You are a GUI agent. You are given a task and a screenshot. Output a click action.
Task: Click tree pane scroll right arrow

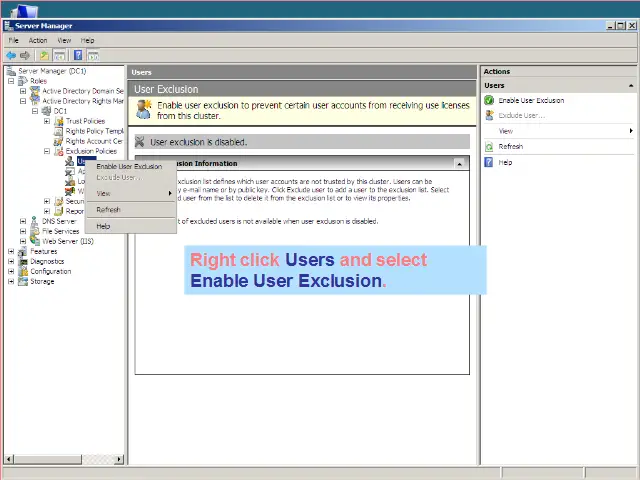pos(119,459)
